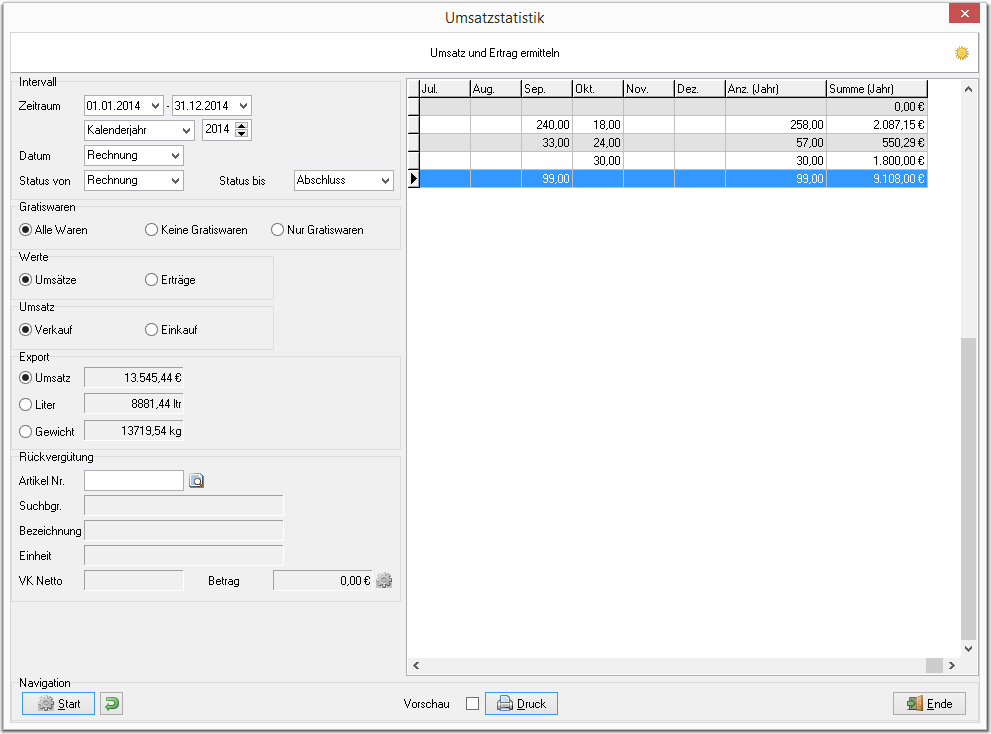This screenshot has height=734, width=991.
Task: Select Nur Gratiswaren option
Action: pos(277,230)
